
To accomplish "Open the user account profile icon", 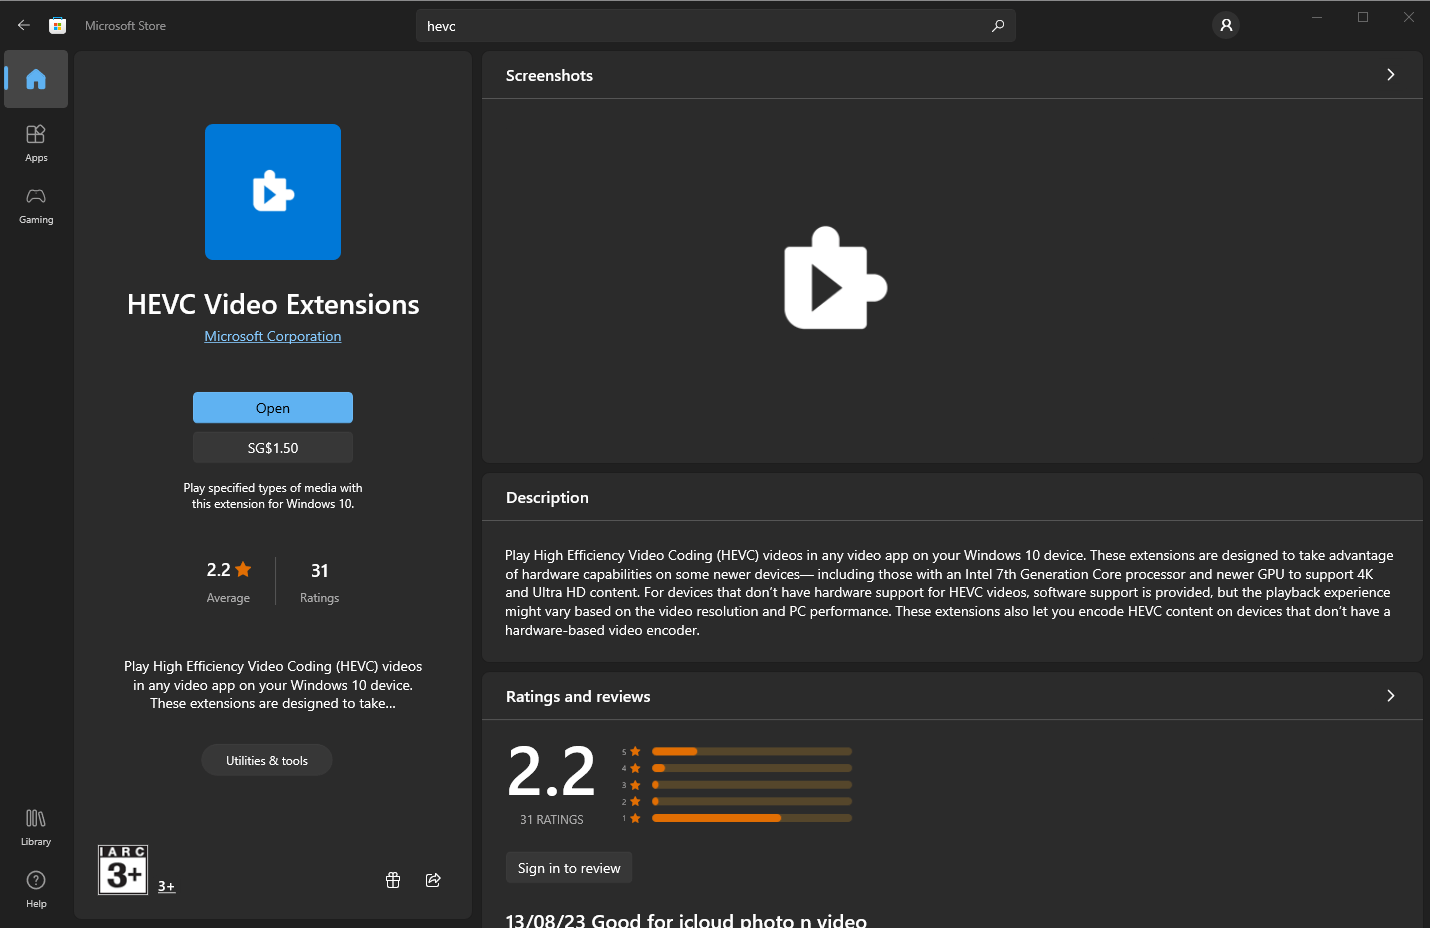I will 1226,25.
